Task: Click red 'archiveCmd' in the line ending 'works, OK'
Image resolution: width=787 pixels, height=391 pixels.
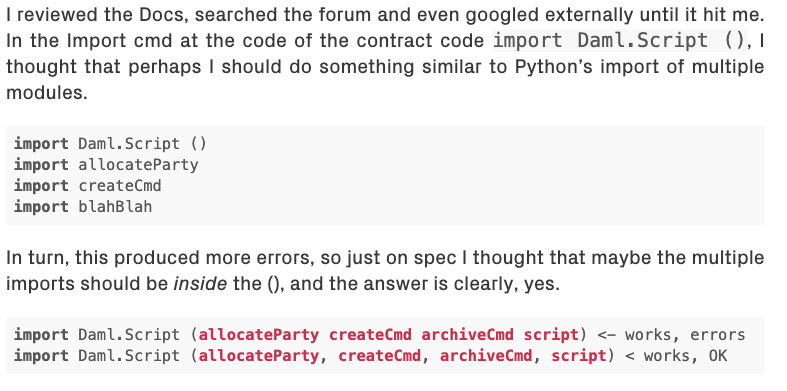Action: pos(485,356)
